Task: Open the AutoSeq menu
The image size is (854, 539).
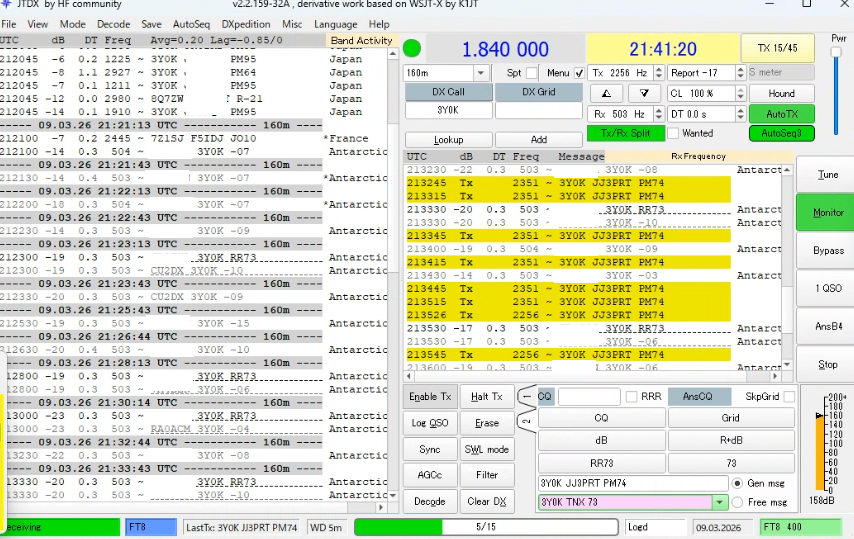Action: tap(191, 23)
